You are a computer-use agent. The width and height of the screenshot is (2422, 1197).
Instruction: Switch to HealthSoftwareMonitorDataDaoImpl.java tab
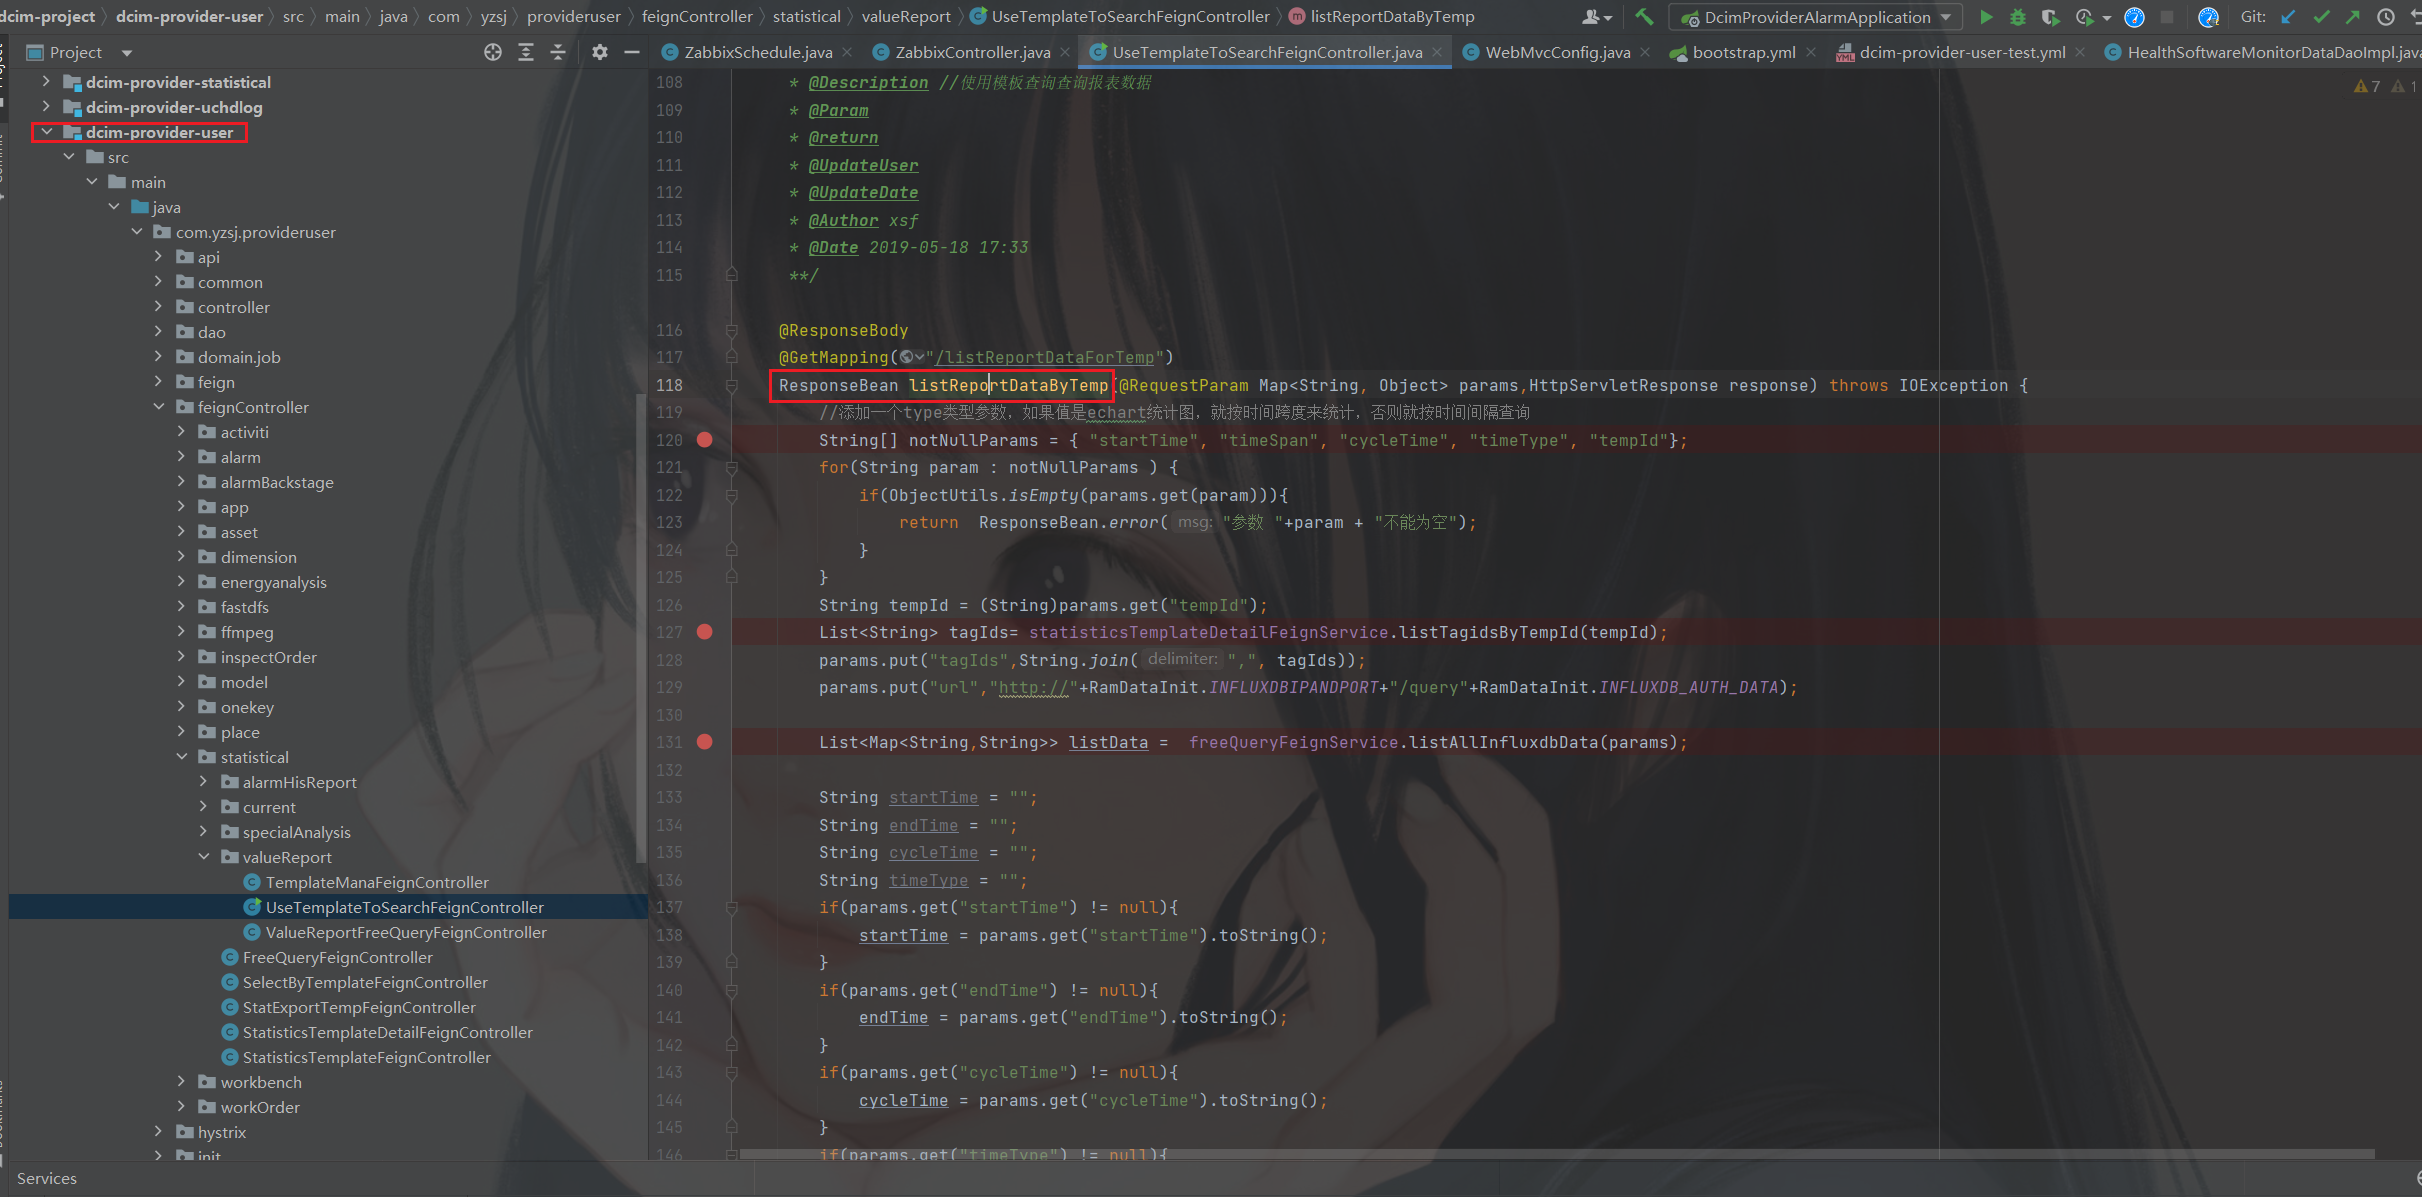2263,52
